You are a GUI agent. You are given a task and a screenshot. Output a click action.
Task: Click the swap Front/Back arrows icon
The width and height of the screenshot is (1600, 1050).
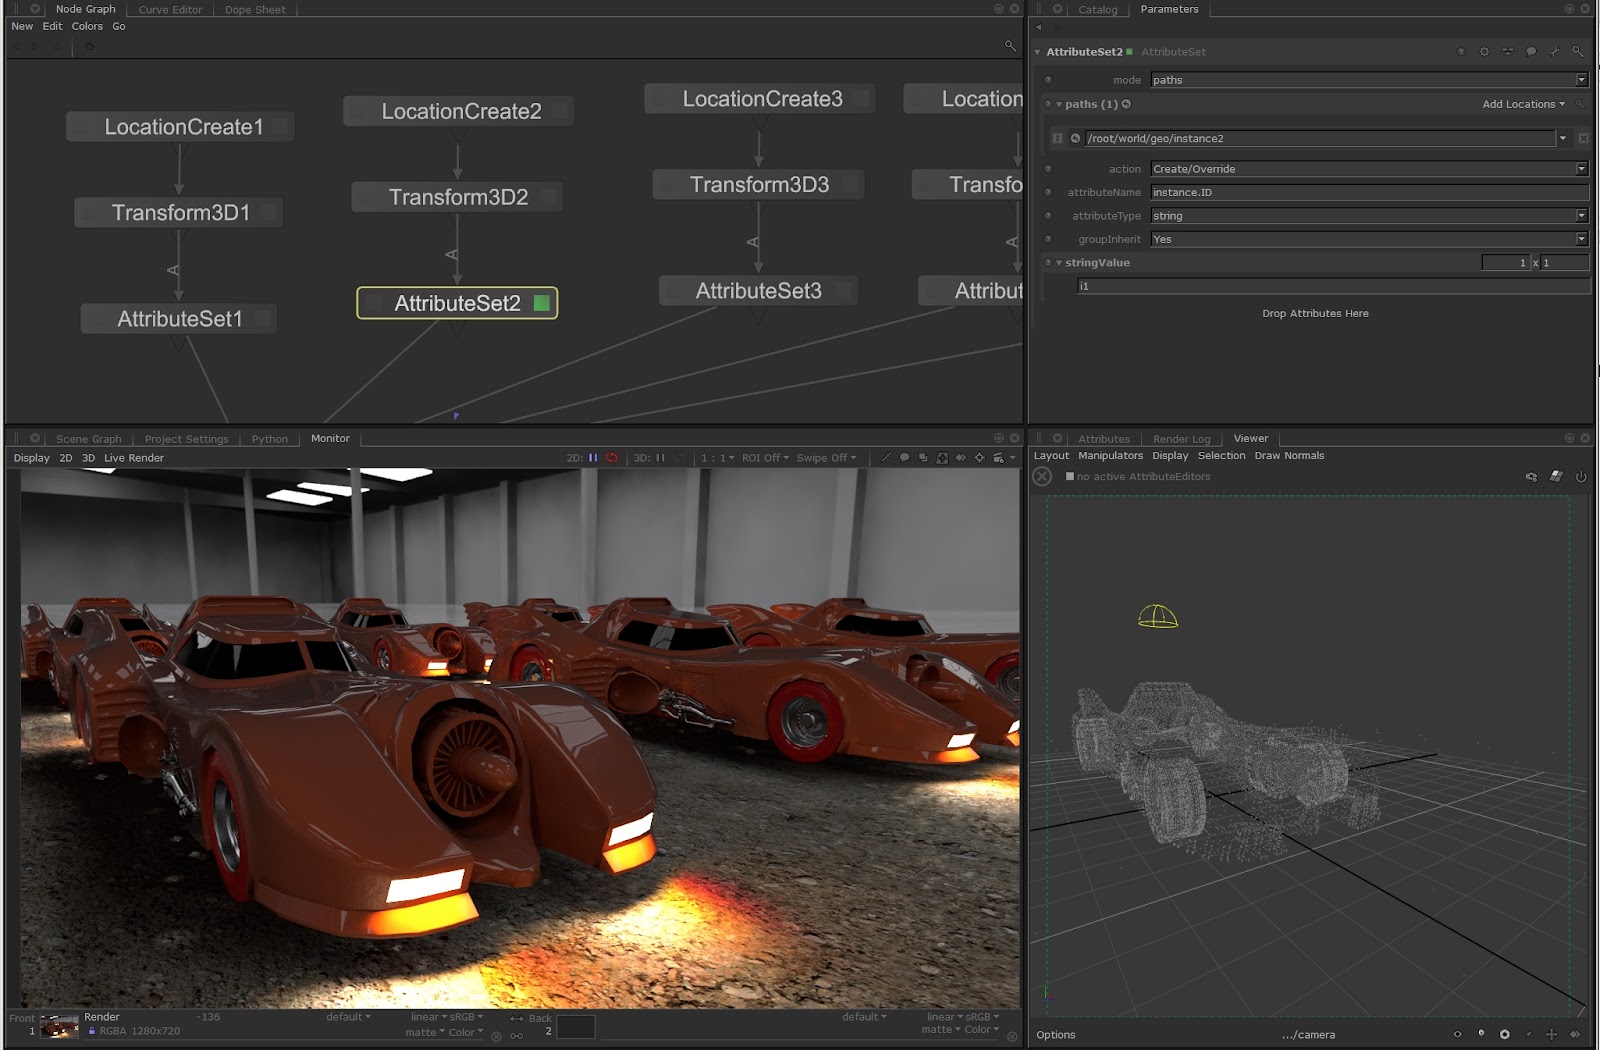(x=517, y=1019)
